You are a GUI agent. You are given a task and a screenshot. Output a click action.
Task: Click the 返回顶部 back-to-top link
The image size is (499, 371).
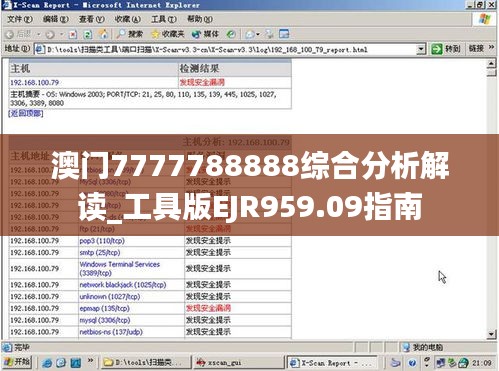point(26,113)
